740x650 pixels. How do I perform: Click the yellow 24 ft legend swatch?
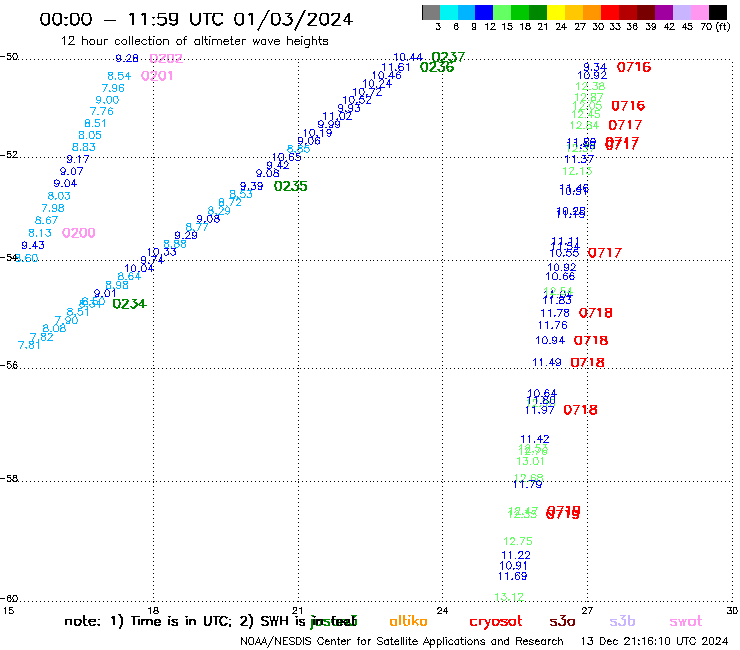(555, 12)
